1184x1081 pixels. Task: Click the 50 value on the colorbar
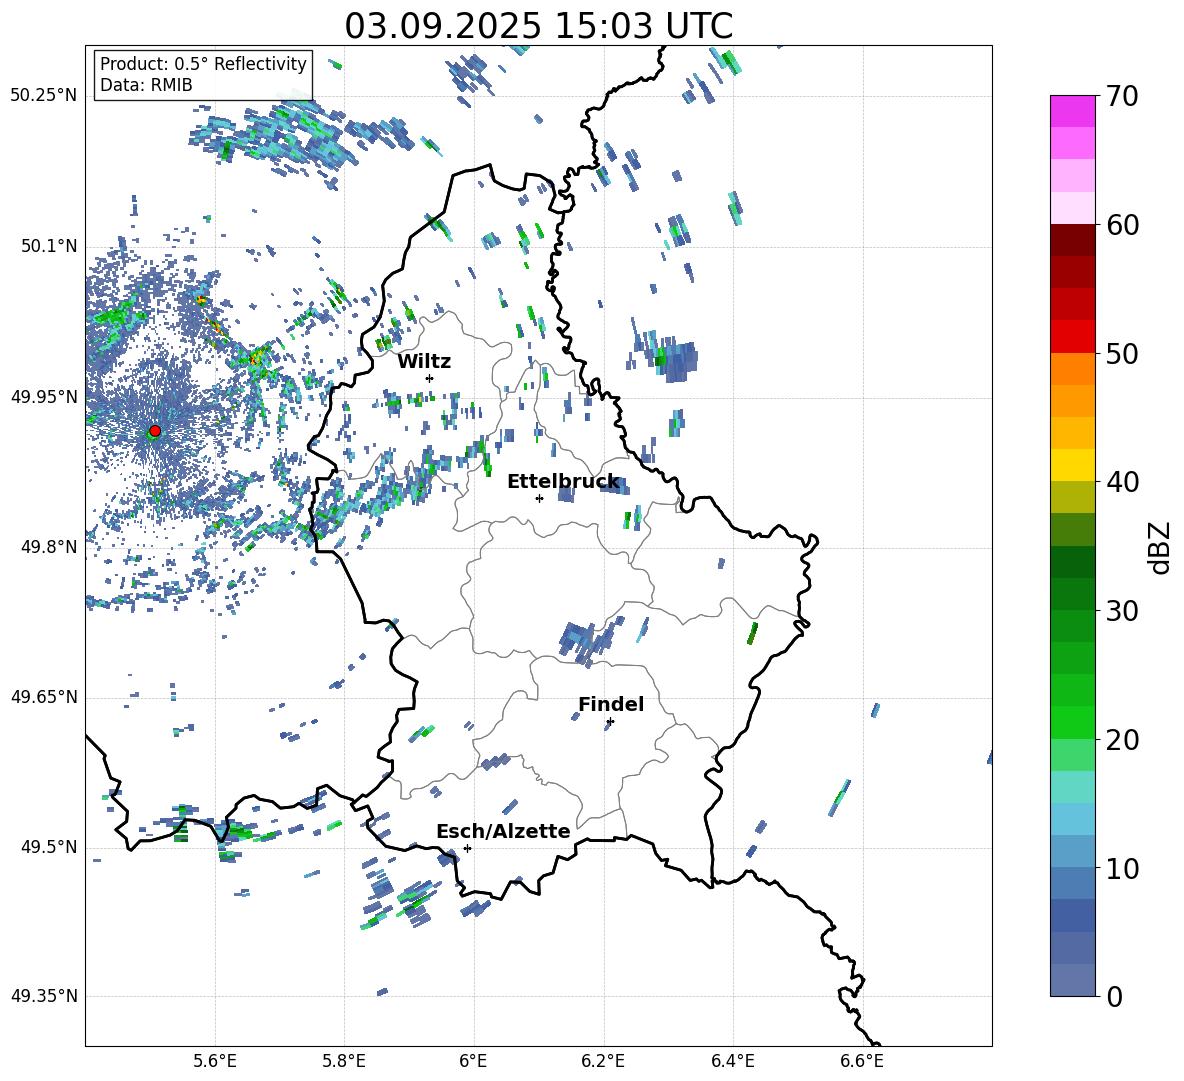point(1122,354)
